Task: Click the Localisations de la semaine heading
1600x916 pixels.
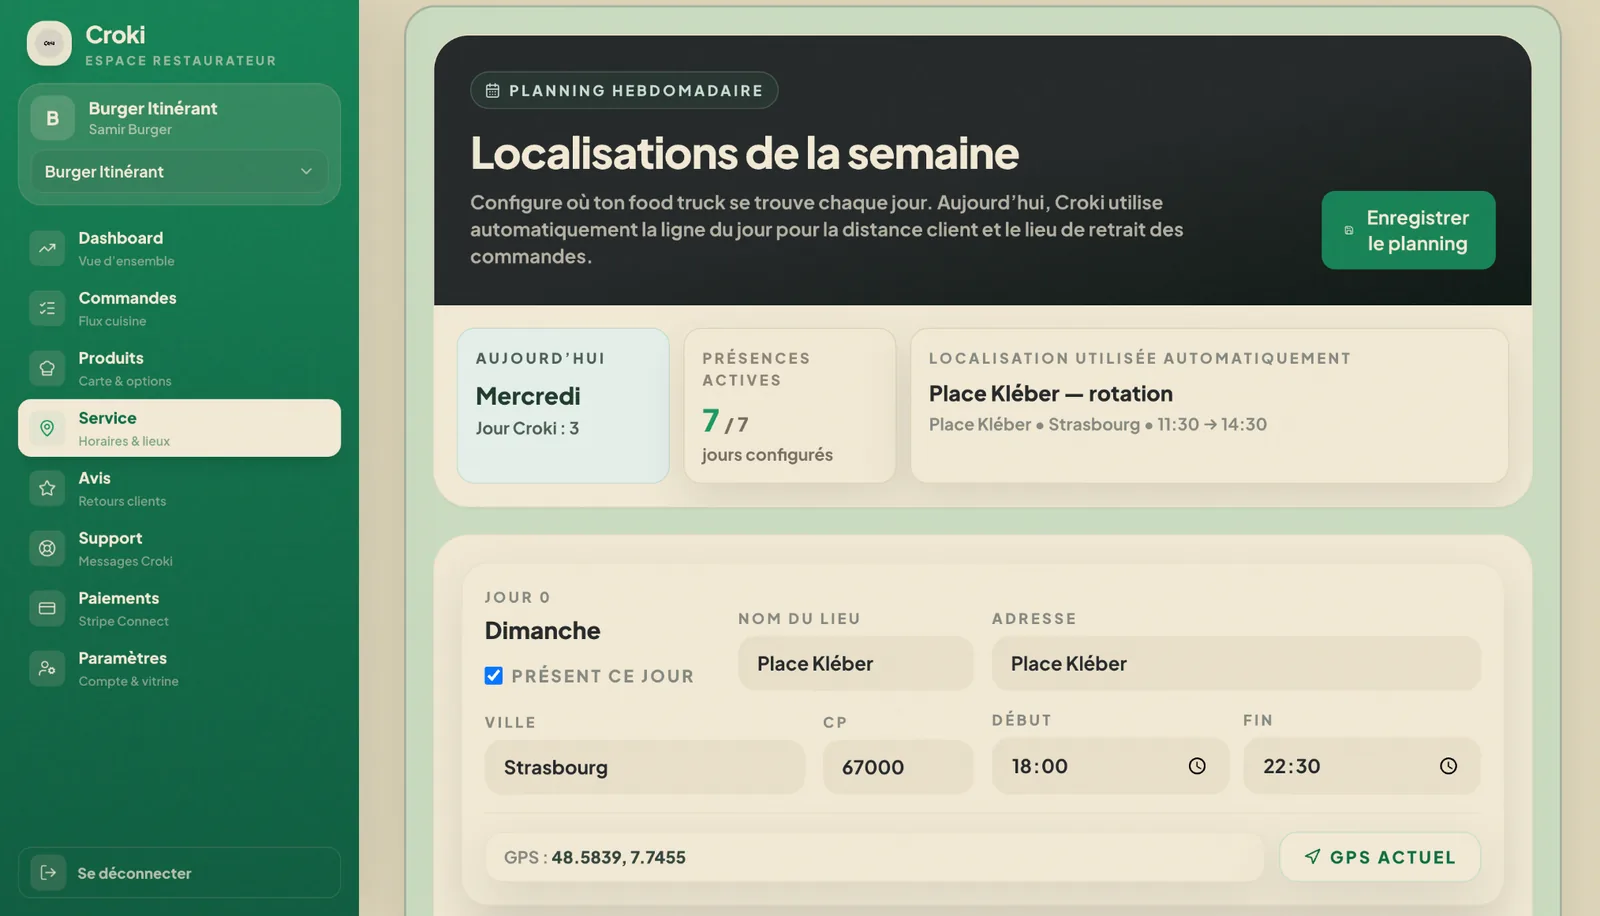Action: (745, 153)
